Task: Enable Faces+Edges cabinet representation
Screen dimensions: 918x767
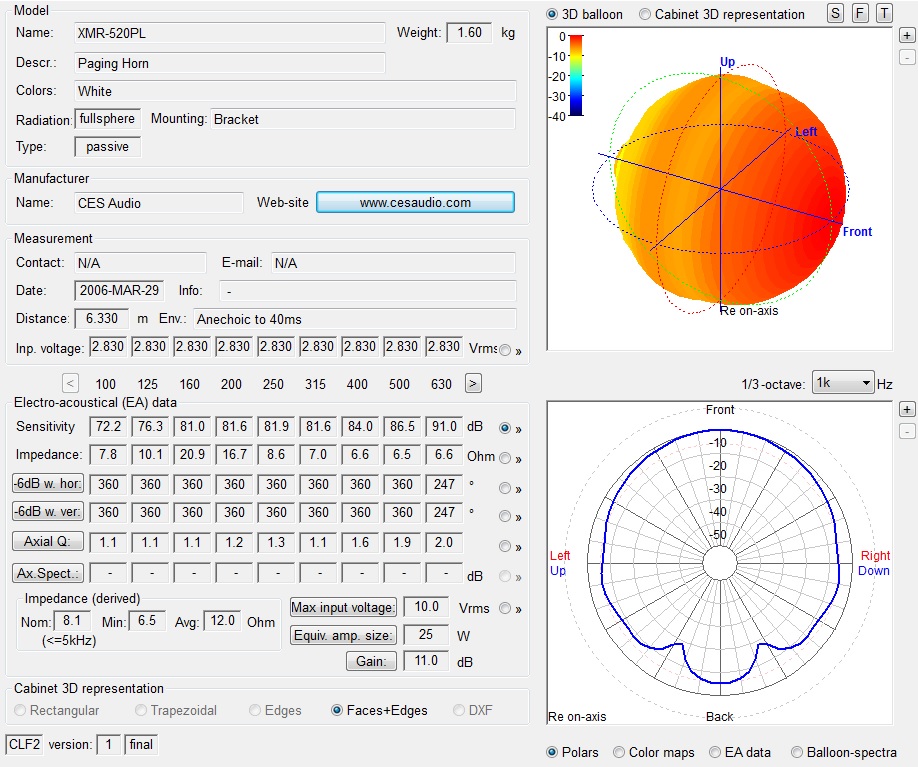Action: pyautogui.click(x=338, y=711)
